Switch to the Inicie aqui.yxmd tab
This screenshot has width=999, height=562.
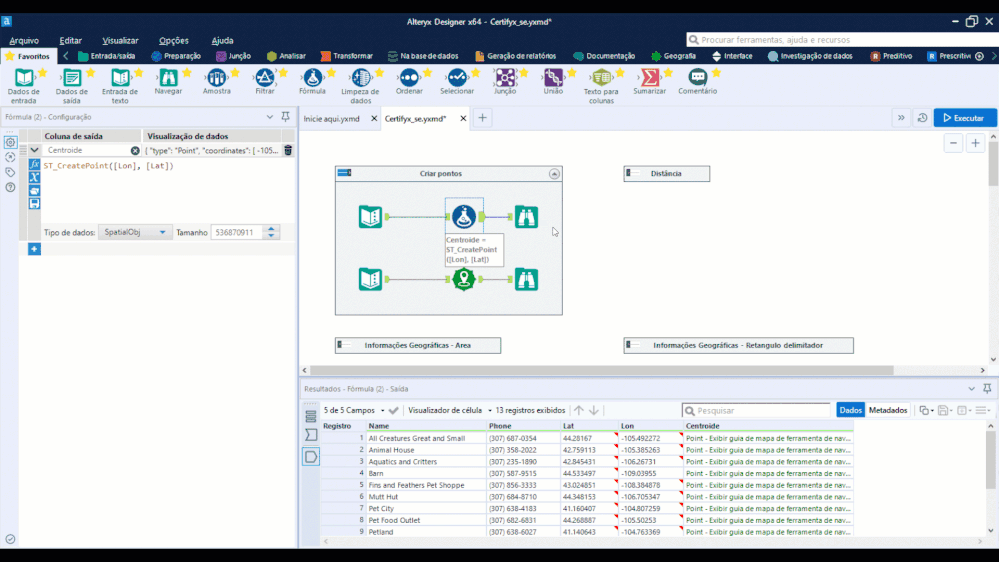pos(331,118)
